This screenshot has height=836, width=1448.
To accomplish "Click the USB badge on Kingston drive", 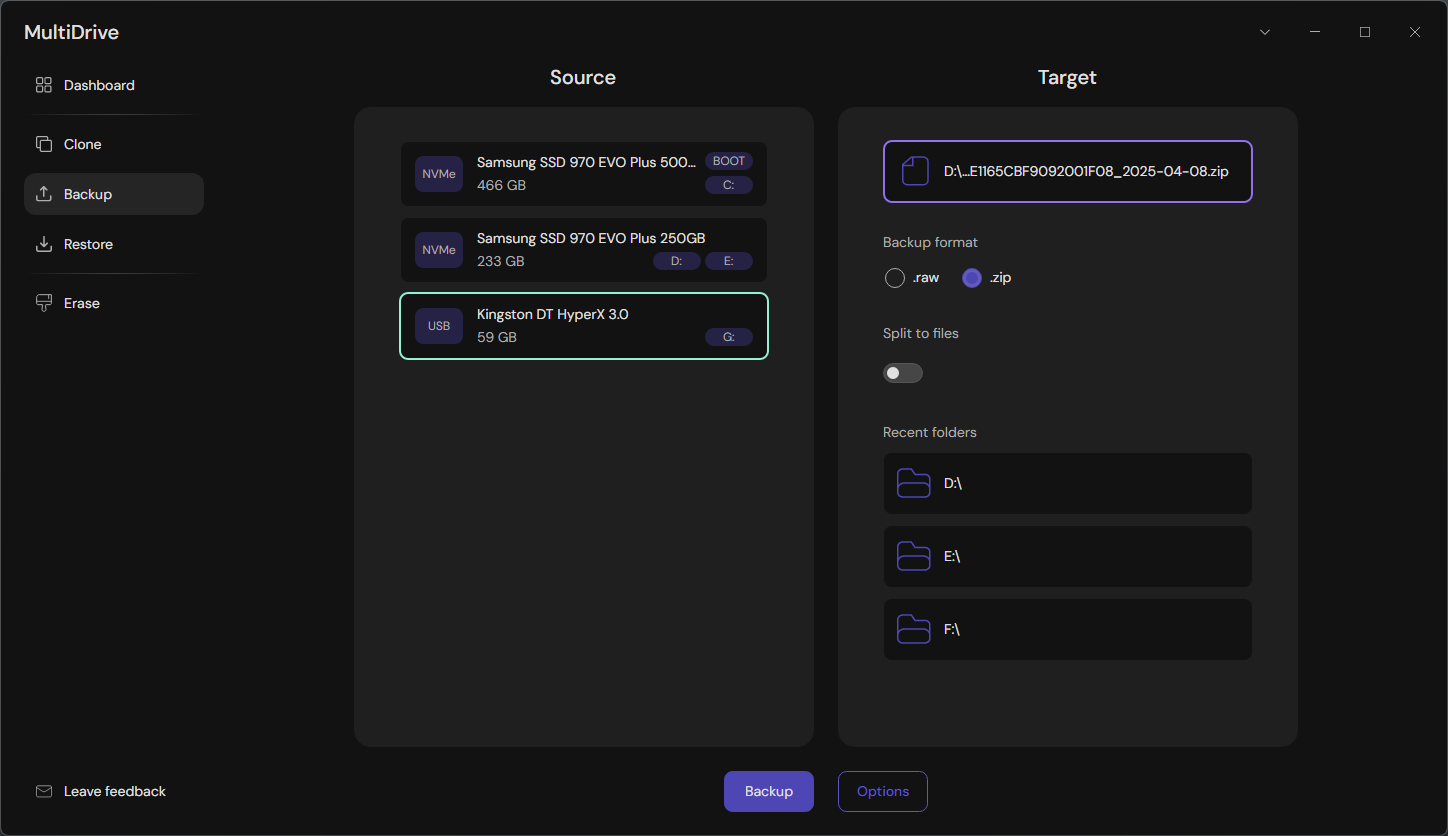I will tap(438, 325).
